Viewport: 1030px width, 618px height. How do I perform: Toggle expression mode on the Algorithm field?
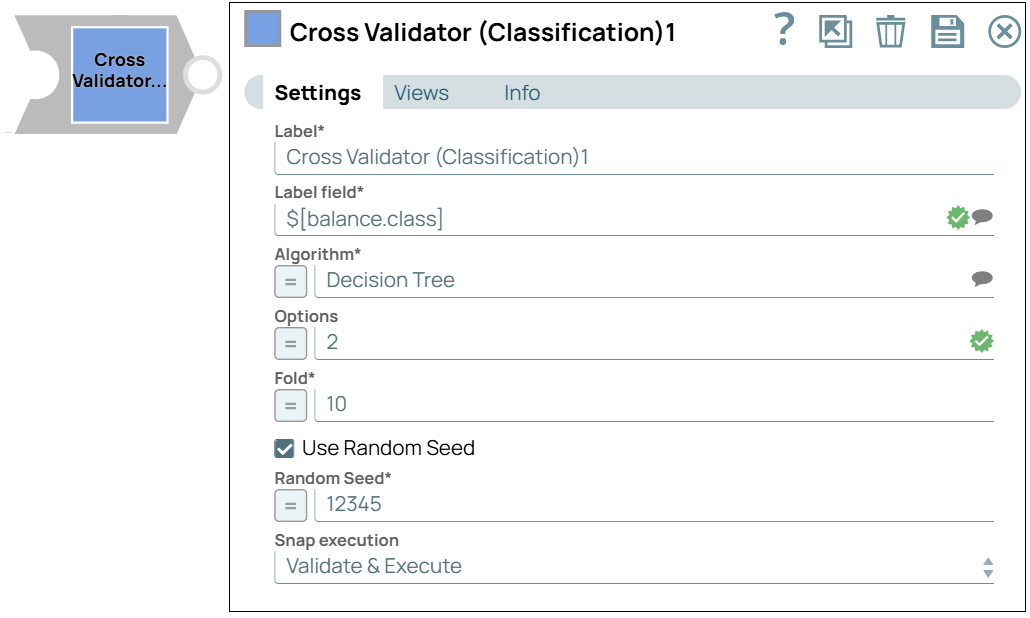290,281
